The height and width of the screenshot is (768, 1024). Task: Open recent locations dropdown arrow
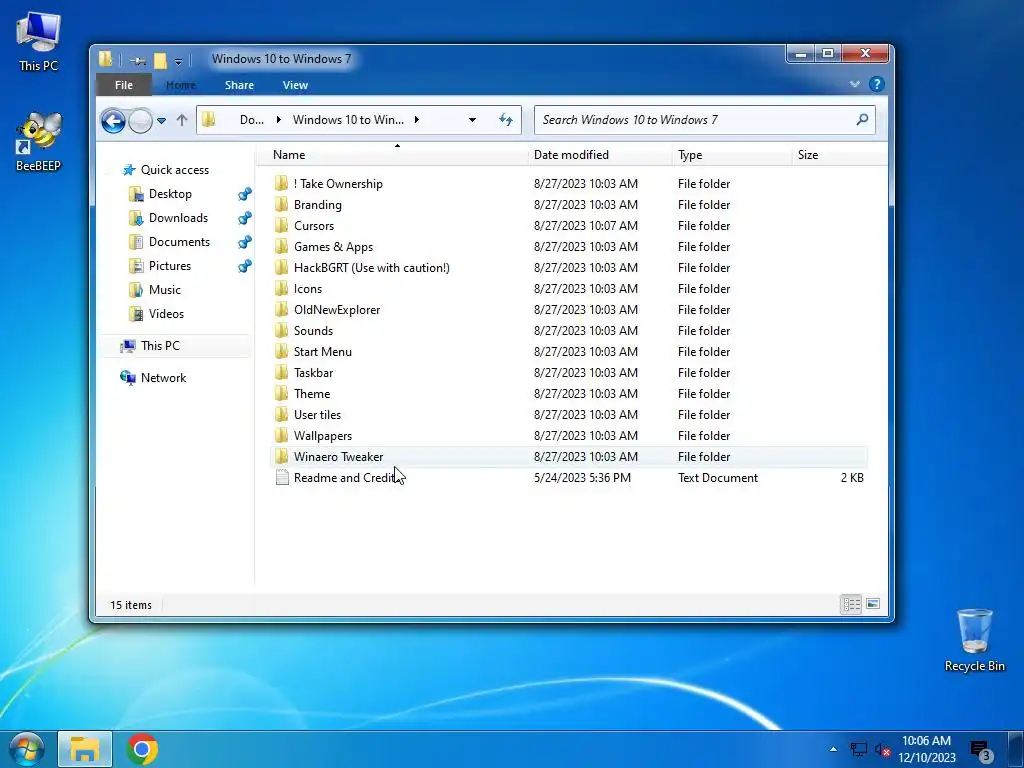pyautogui.click(x=161, y=120)
